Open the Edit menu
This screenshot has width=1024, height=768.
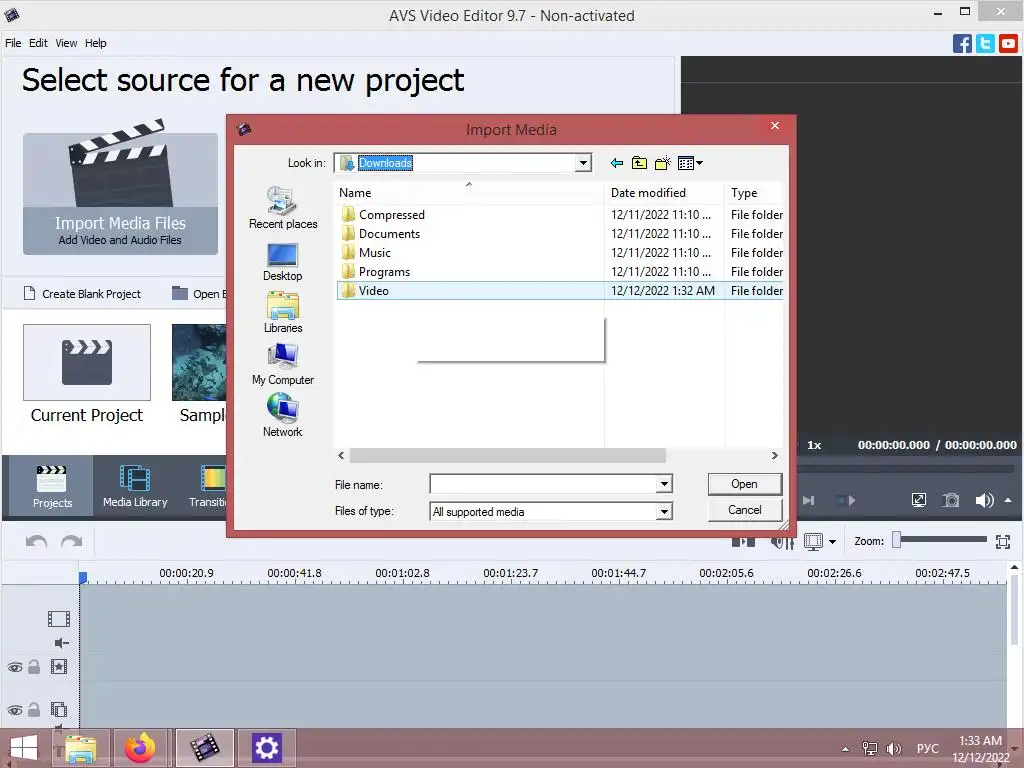[38, 43]
